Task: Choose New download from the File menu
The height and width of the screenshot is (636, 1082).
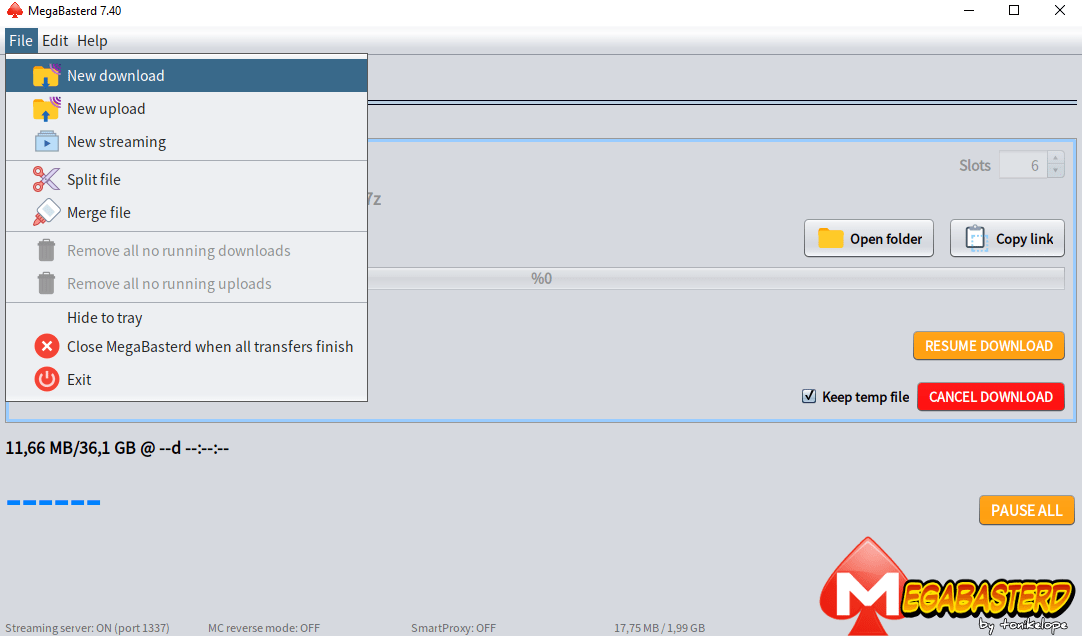Action: tap(186, 75)
